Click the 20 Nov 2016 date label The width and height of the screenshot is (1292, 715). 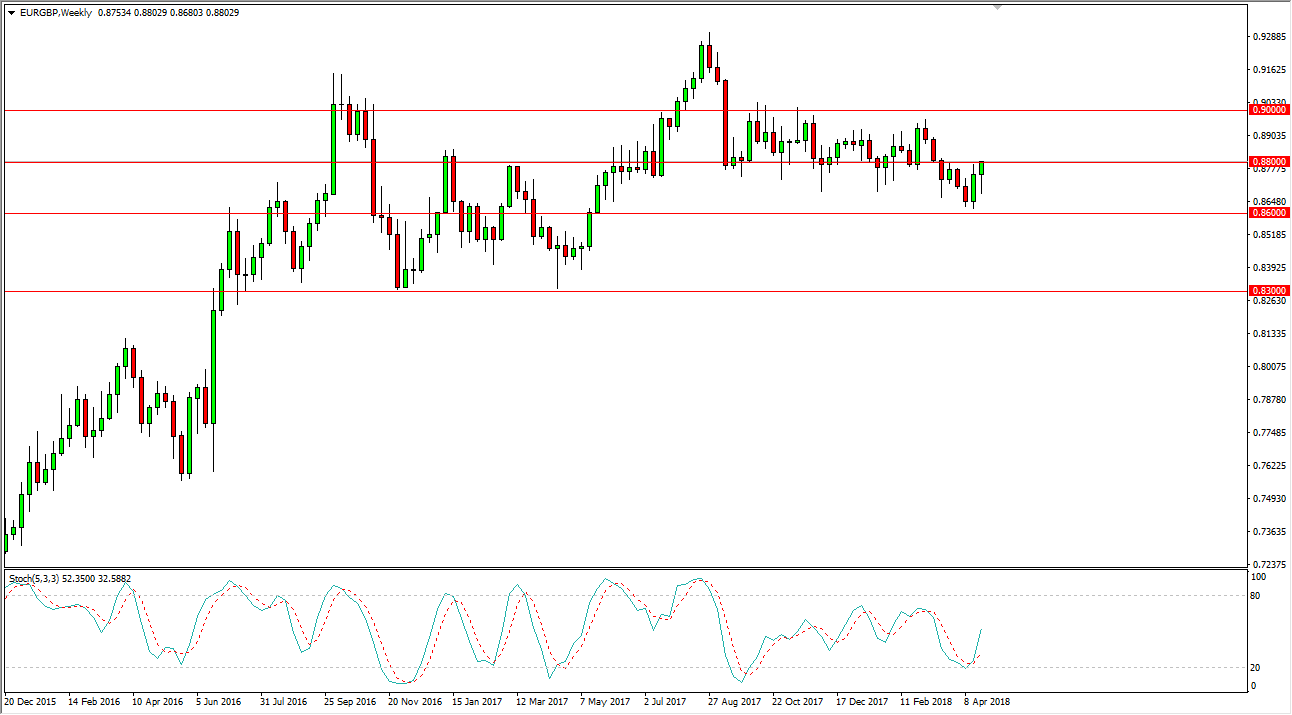[415, 702]
